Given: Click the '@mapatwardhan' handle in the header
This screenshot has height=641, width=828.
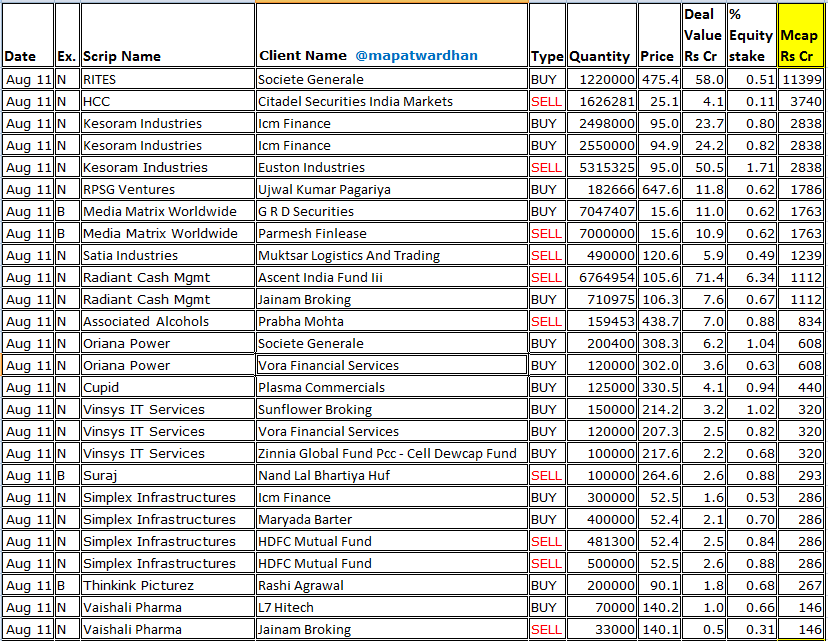Looking at the screenshot, I should [416, 55].
